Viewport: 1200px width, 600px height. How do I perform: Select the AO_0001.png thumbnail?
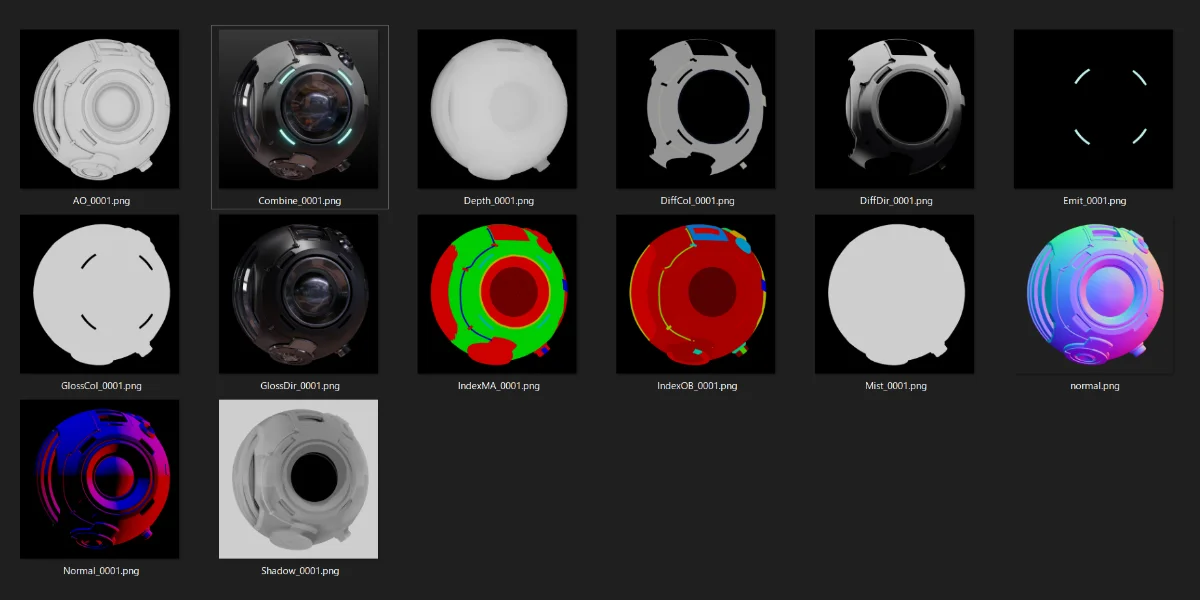[99, 108]
